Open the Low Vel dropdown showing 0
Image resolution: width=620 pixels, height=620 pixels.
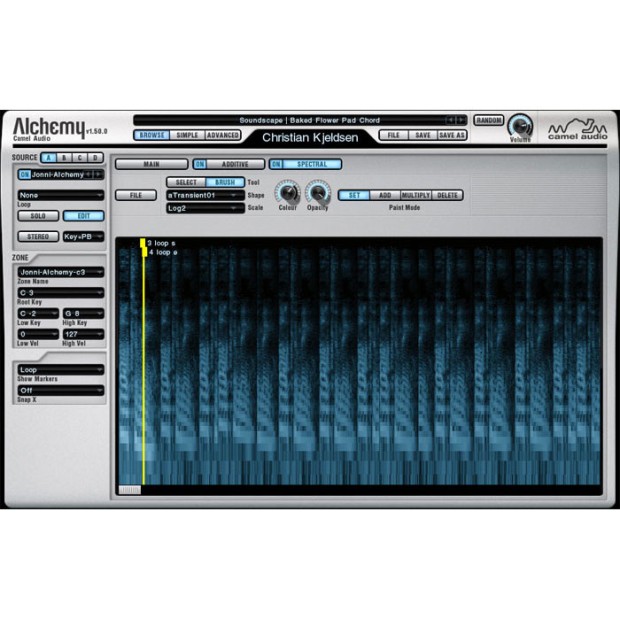38,334
